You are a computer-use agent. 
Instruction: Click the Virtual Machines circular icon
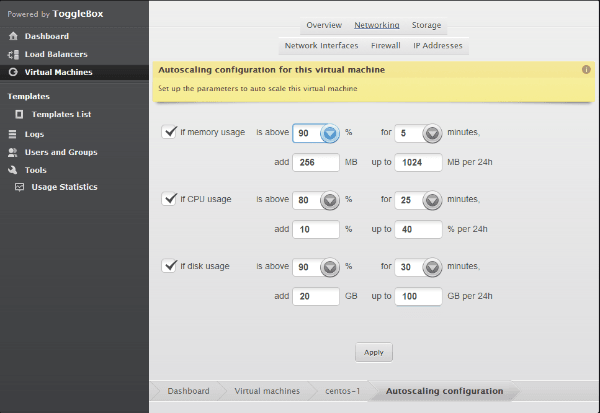pos(13,72)
